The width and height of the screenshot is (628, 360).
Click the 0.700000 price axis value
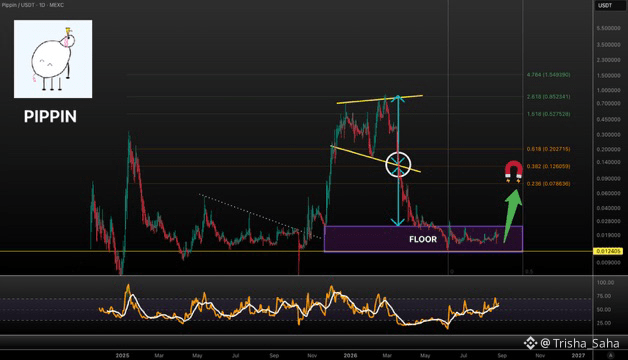[x=608, y=103]
